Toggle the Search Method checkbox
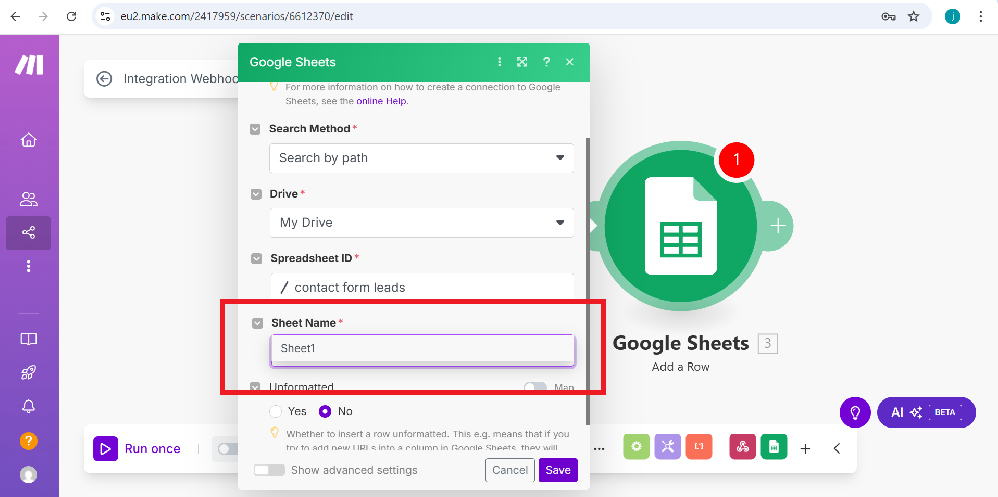This screenshot has height=497, width=998. [255, 129]
